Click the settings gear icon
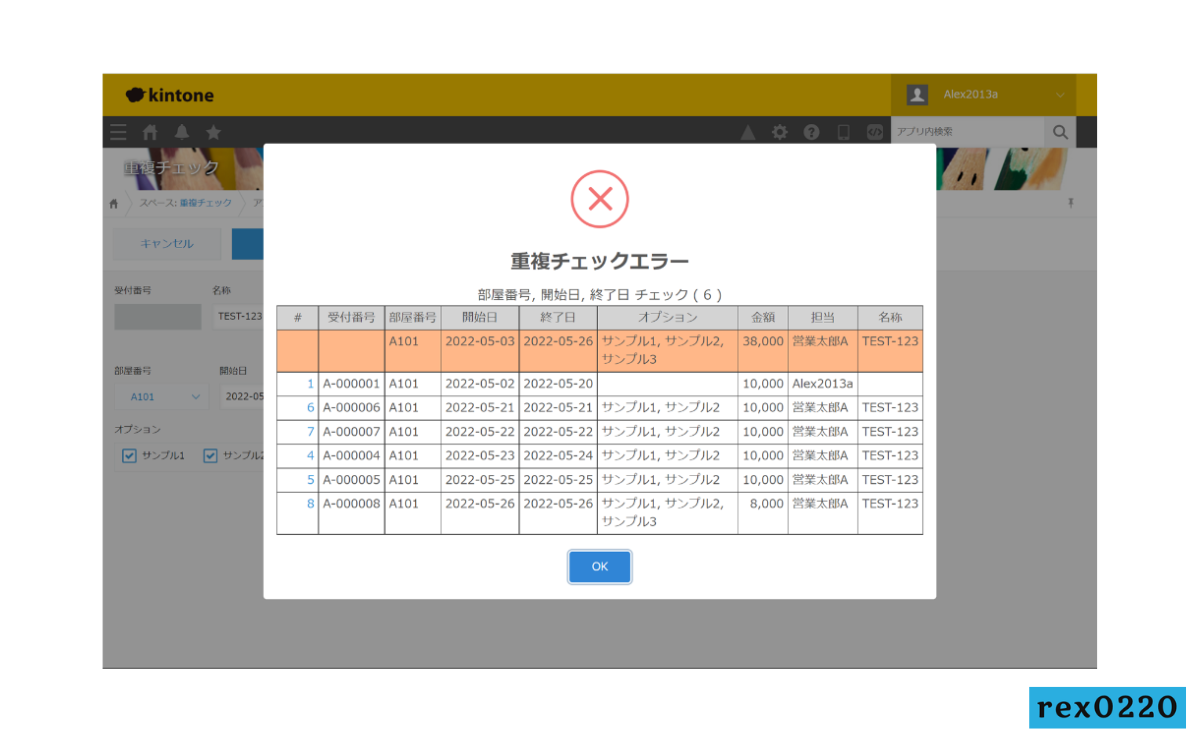 tap(779, 132)
